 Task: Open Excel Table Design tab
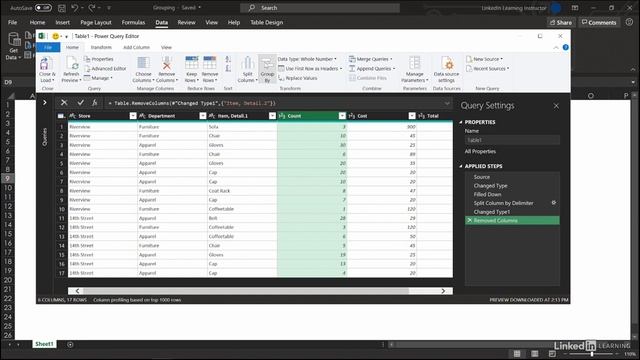click(267, 22)
